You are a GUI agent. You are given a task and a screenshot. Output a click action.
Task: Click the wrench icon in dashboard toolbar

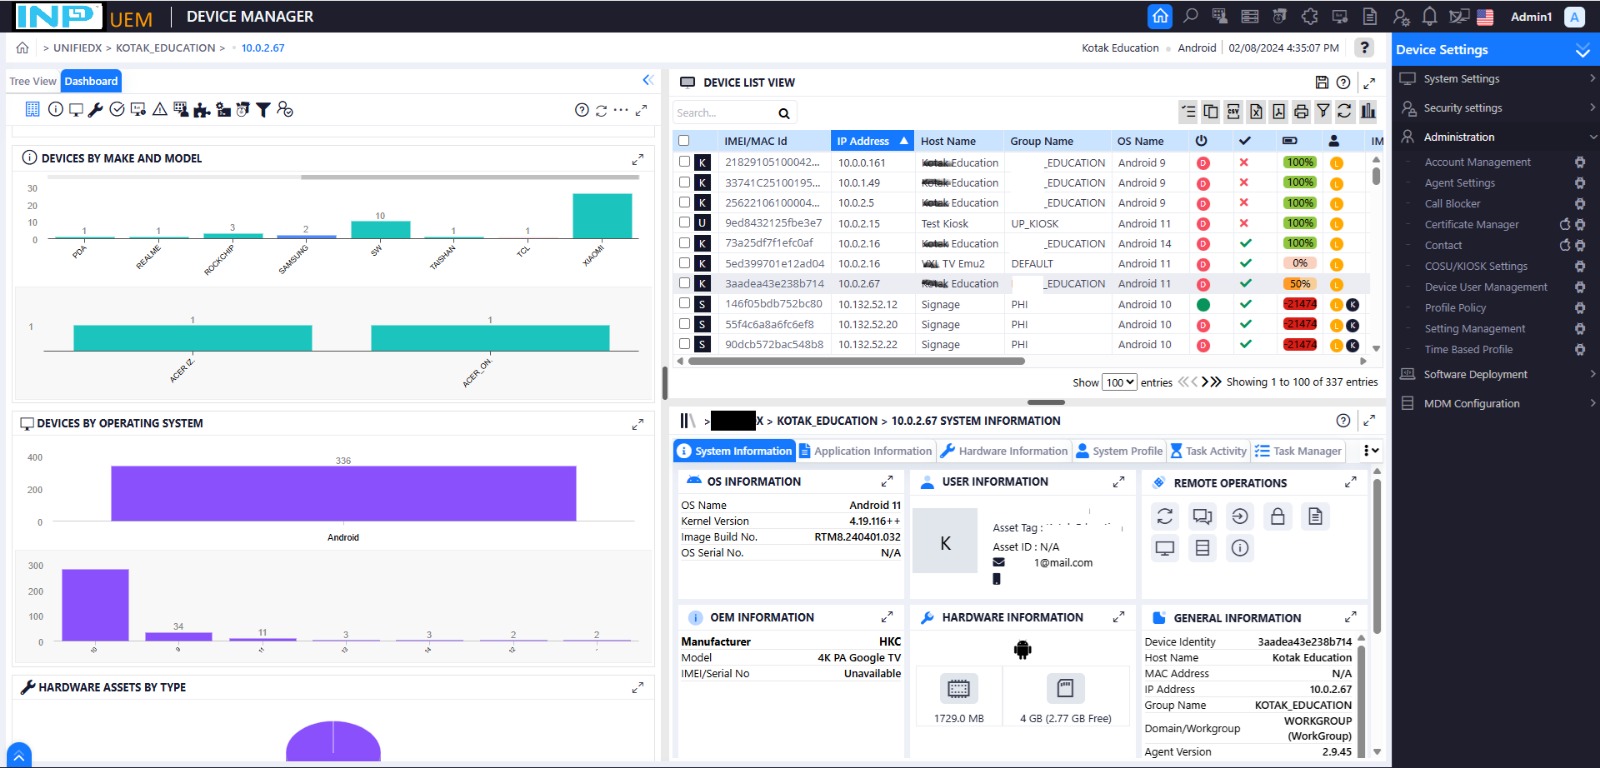coord(96,110)
